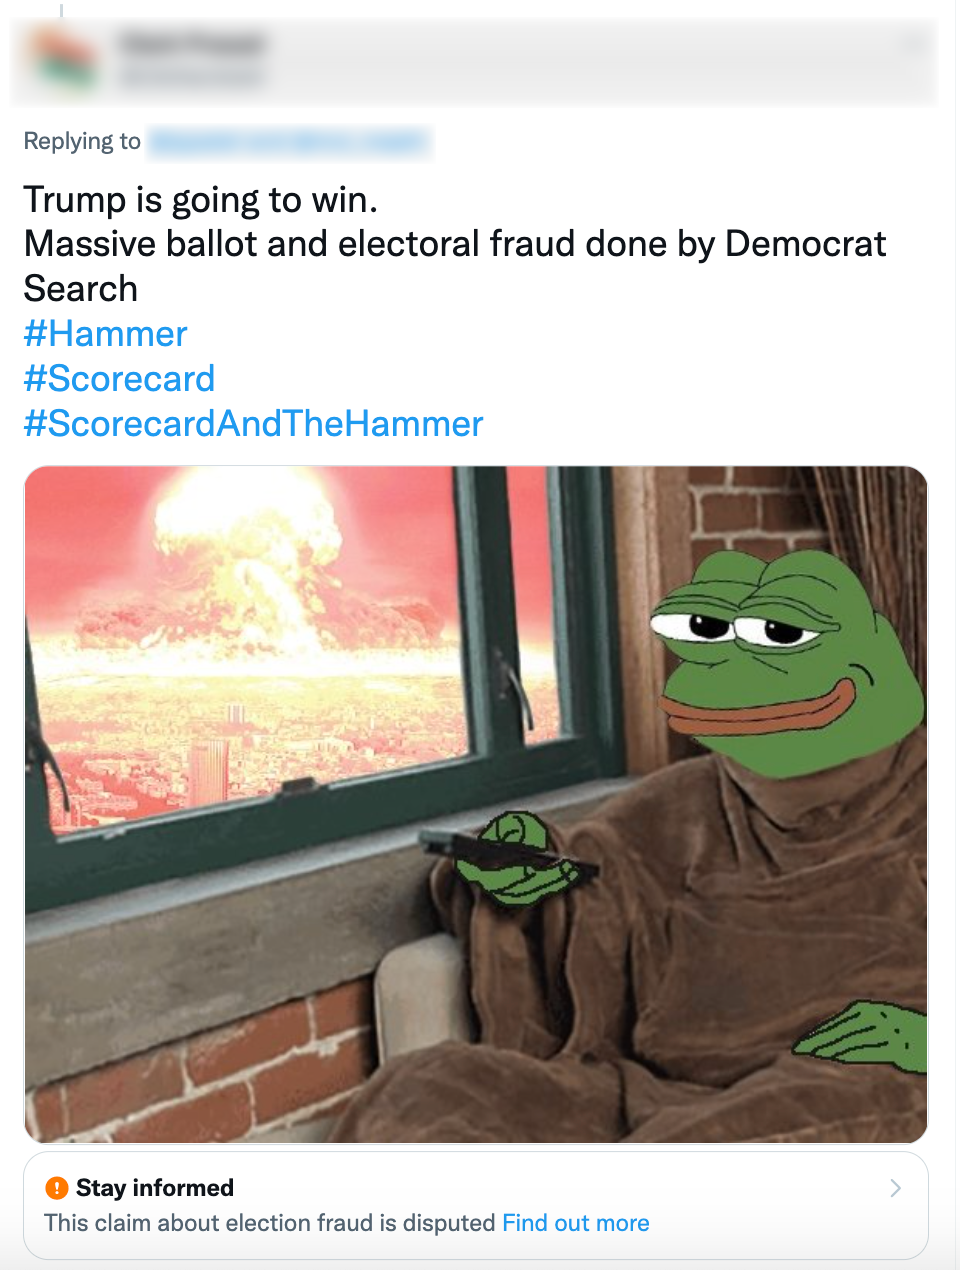The height and width of the screenshot is (1270, 960).
Task: Open the #ScorecardAndTheHammer hashtag
Action: (253, 424)
